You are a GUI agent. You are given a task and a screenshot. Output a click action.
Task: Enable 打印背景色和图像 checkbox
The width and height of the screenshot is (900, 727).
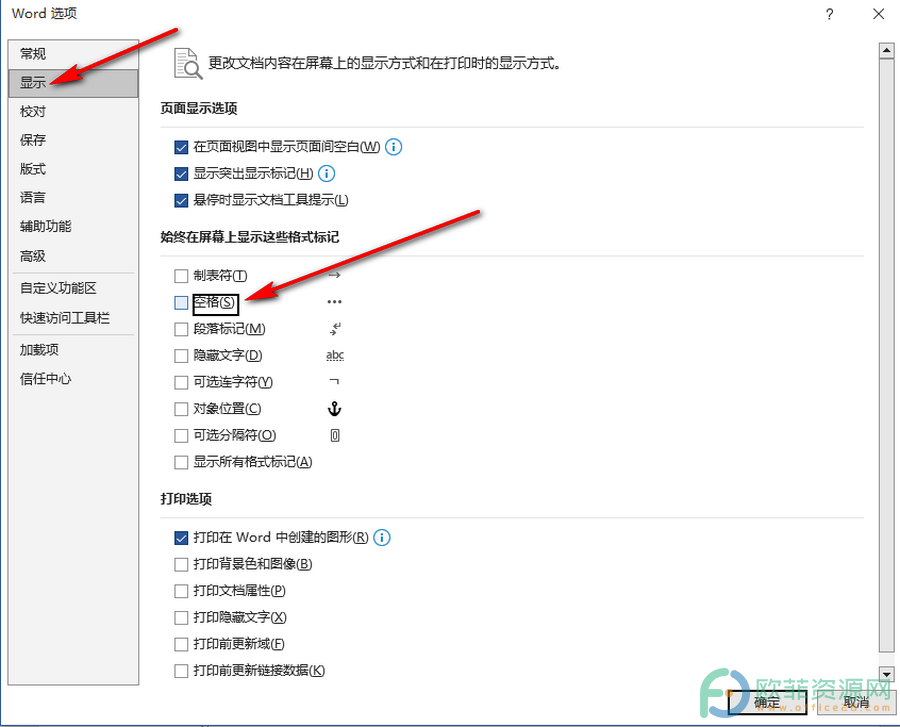coord(181,565)
